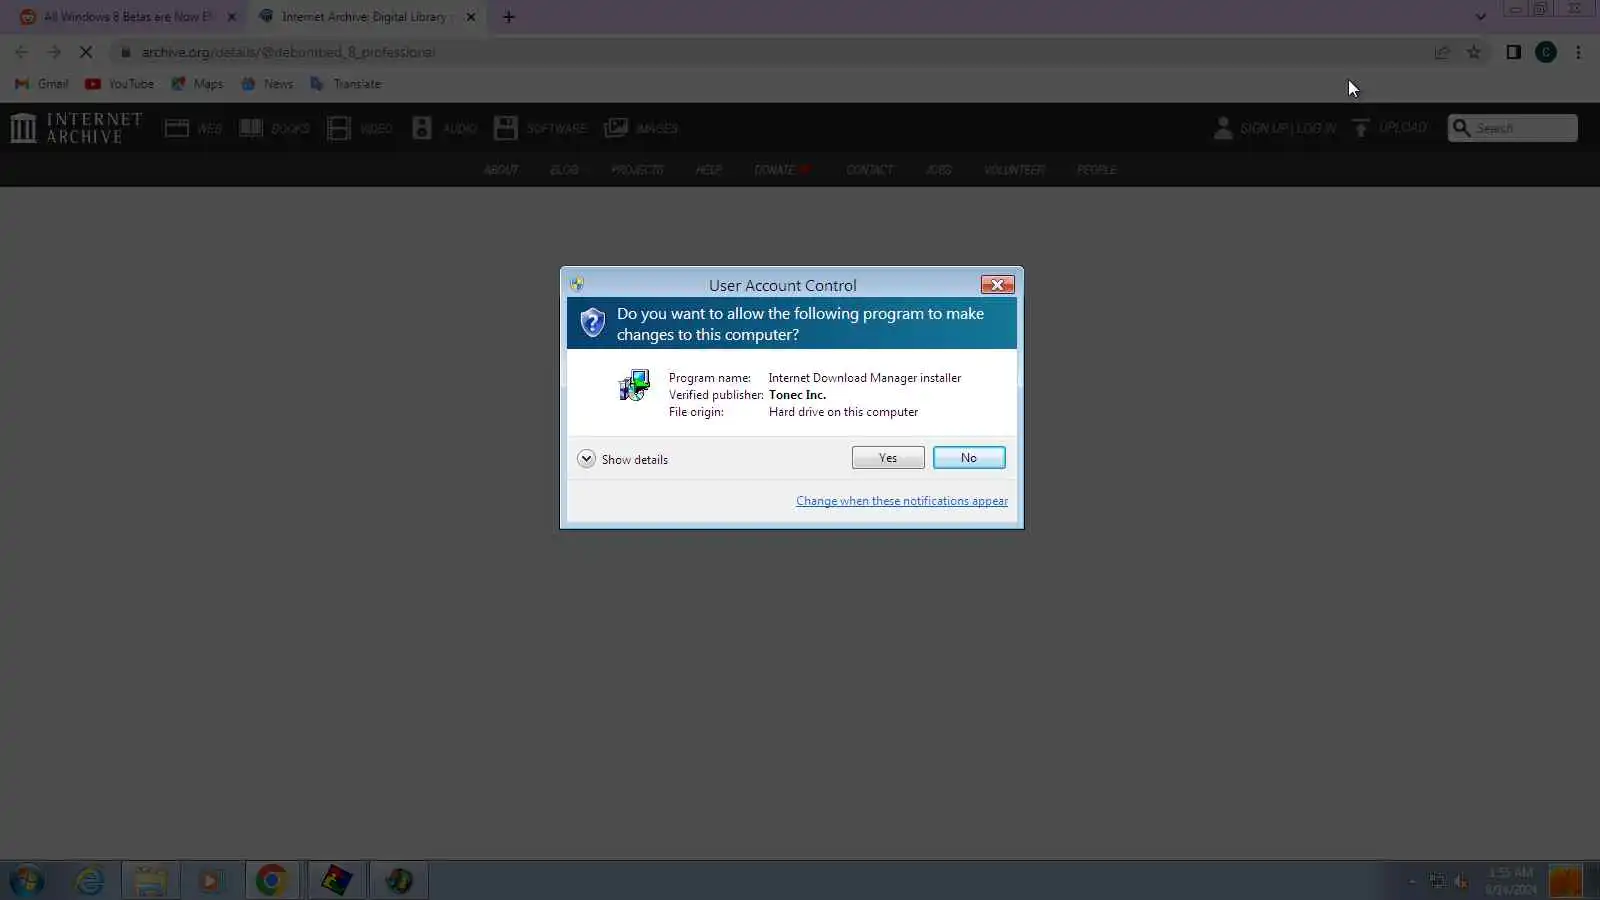Click the Upload arrow icon
Image resolution: width=1600 pixels, height=900 pixels.
pyautogui.click(x=1360, y=128)
